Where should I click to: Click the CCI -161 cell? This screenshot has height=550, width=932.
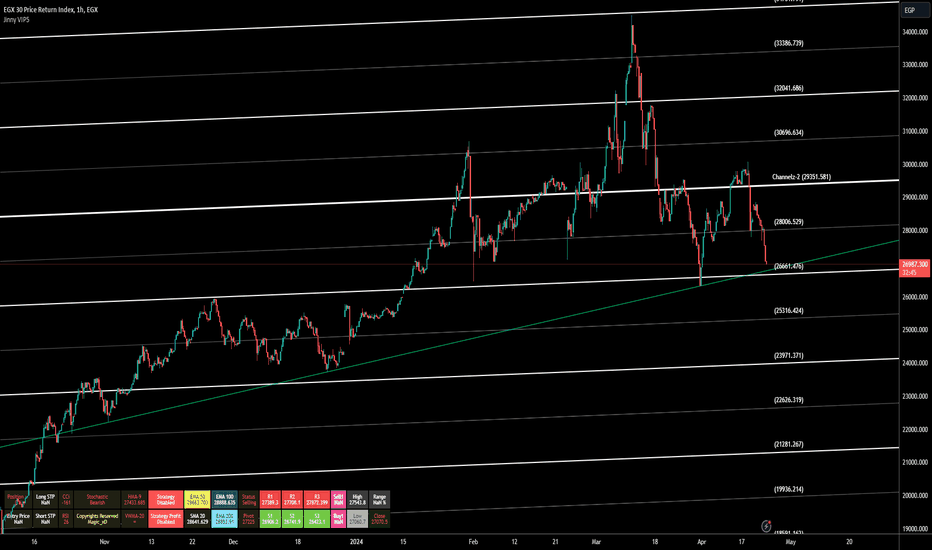pyautogui.click(x=66, y=500)
